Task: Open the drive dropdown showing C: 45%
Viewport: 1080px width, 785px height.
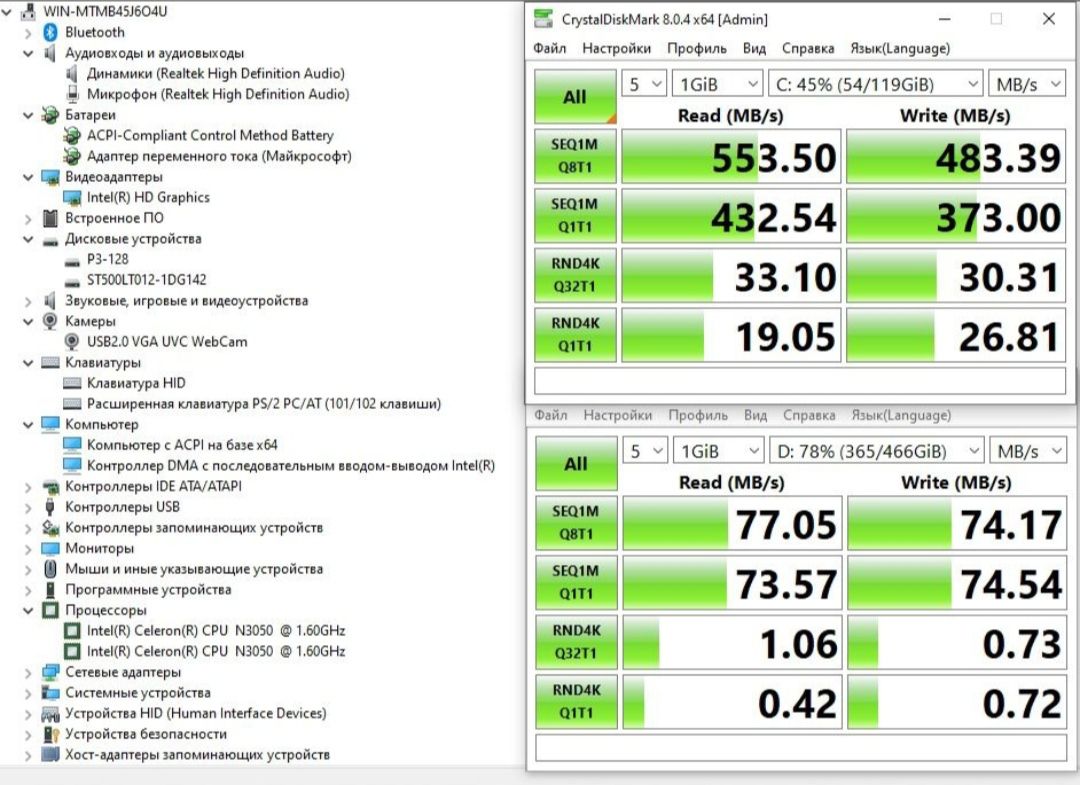Action: tap(875, 84)
